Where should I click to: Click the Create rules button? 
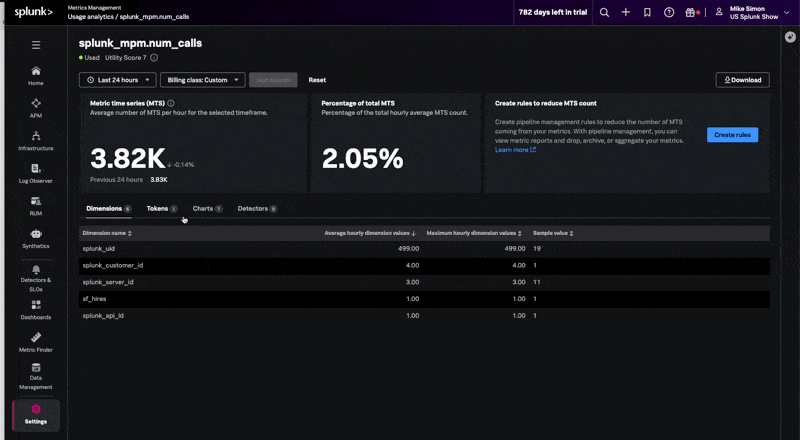732,135
